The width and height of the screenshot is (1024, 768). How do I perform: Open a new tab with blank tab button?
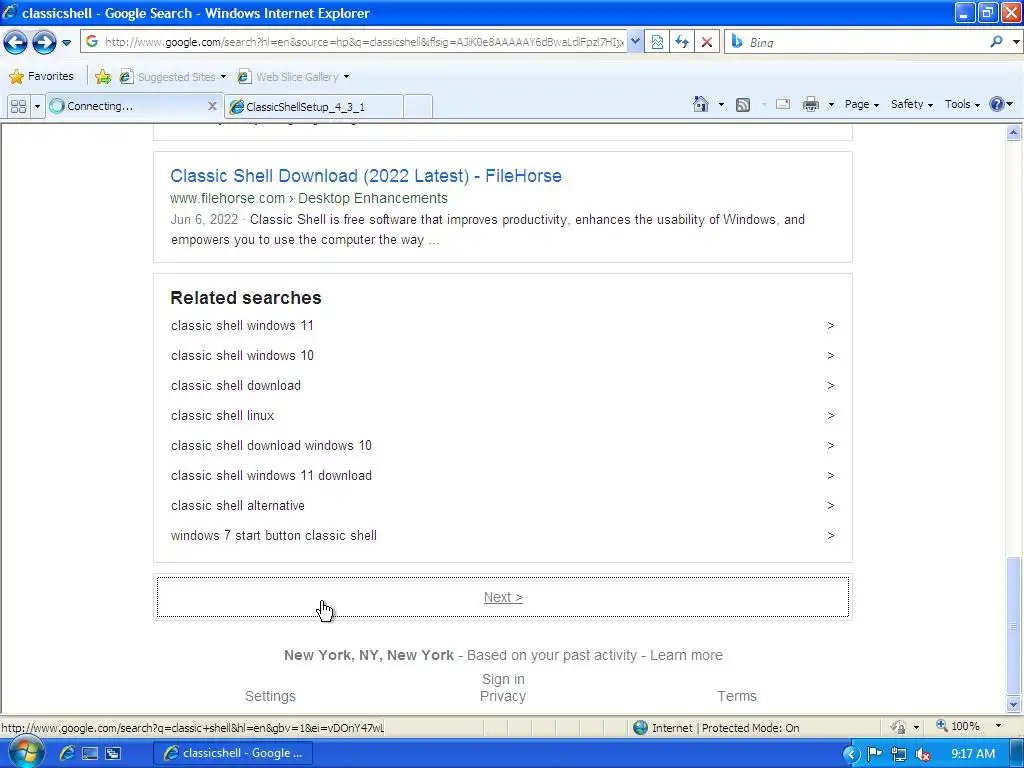pos(418,106)
